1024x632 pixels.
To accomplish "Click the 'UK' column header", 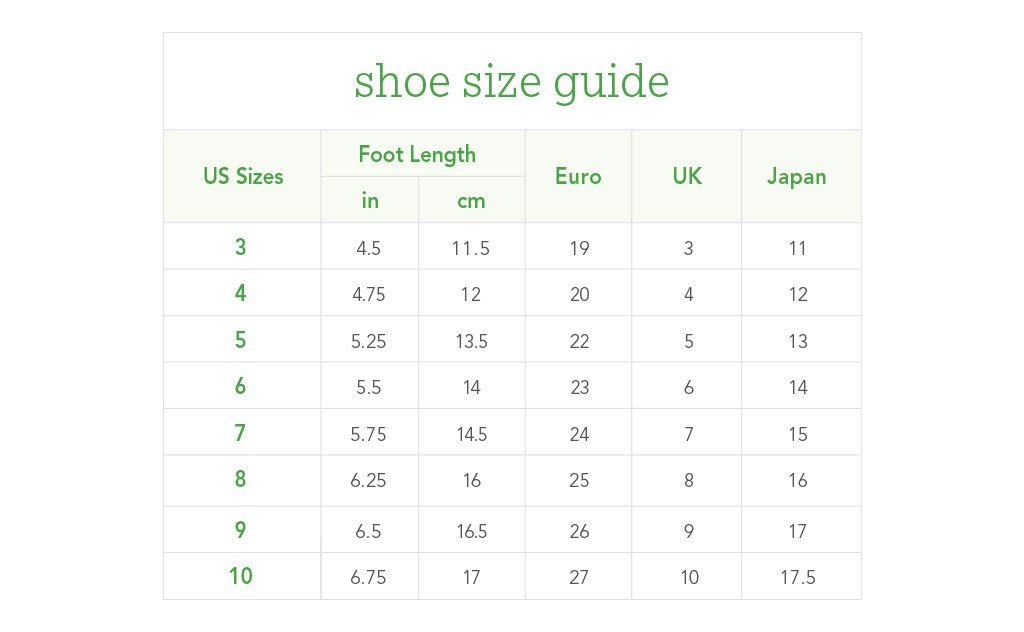I will tap(687, 176).
